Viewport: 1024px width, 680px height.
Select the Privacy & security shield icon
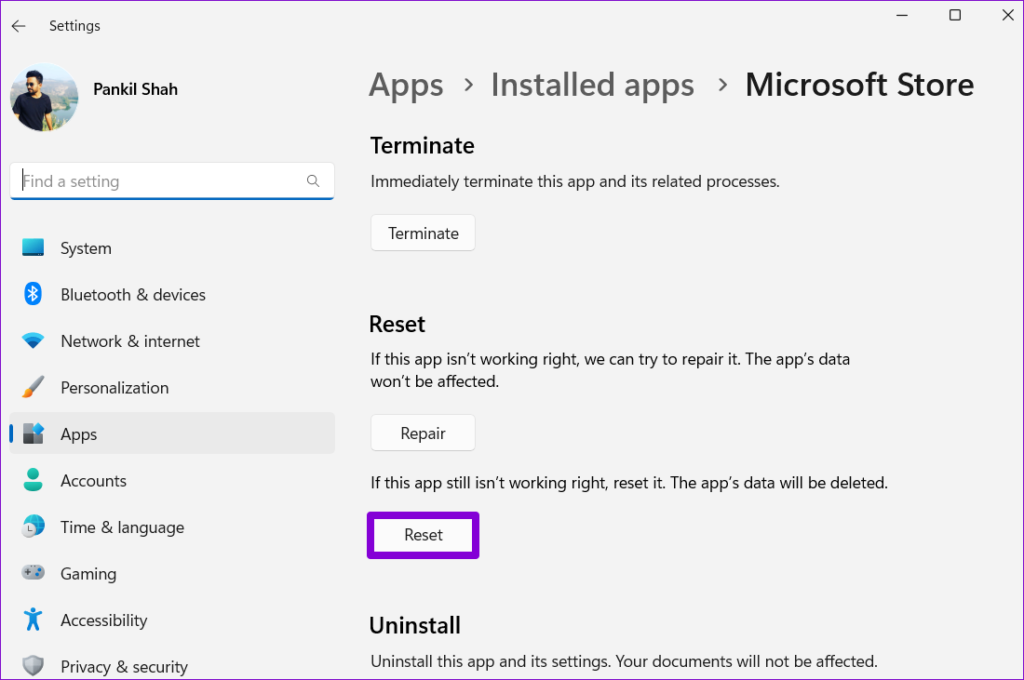click(x=33, y=666)
